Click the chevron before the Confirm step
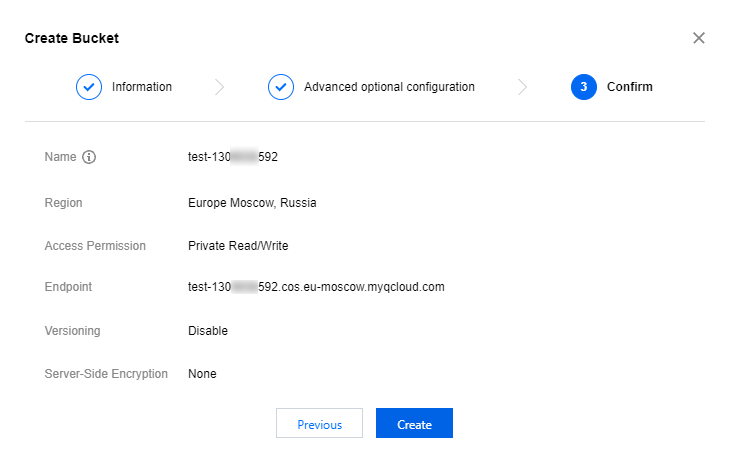The height and width of the screenshot is (468, 730). (522, 87)
